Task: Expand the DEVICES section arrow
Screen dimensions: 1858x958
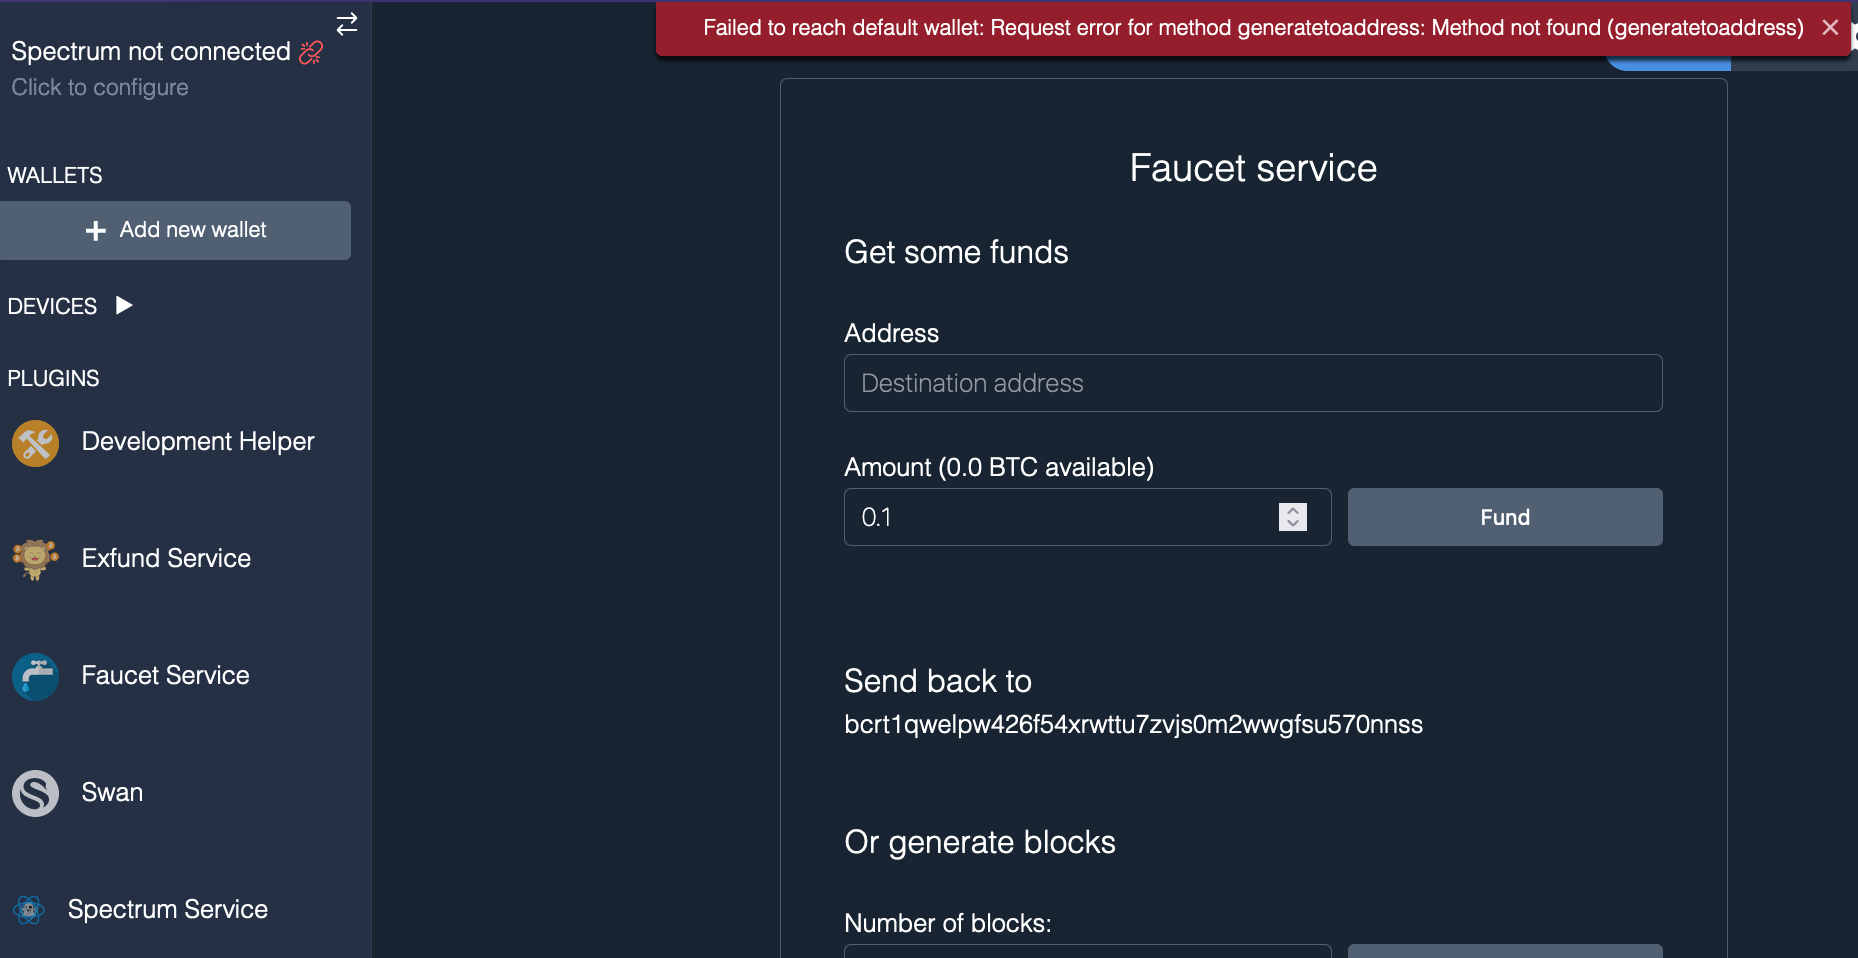Action: tap(122, 306)
